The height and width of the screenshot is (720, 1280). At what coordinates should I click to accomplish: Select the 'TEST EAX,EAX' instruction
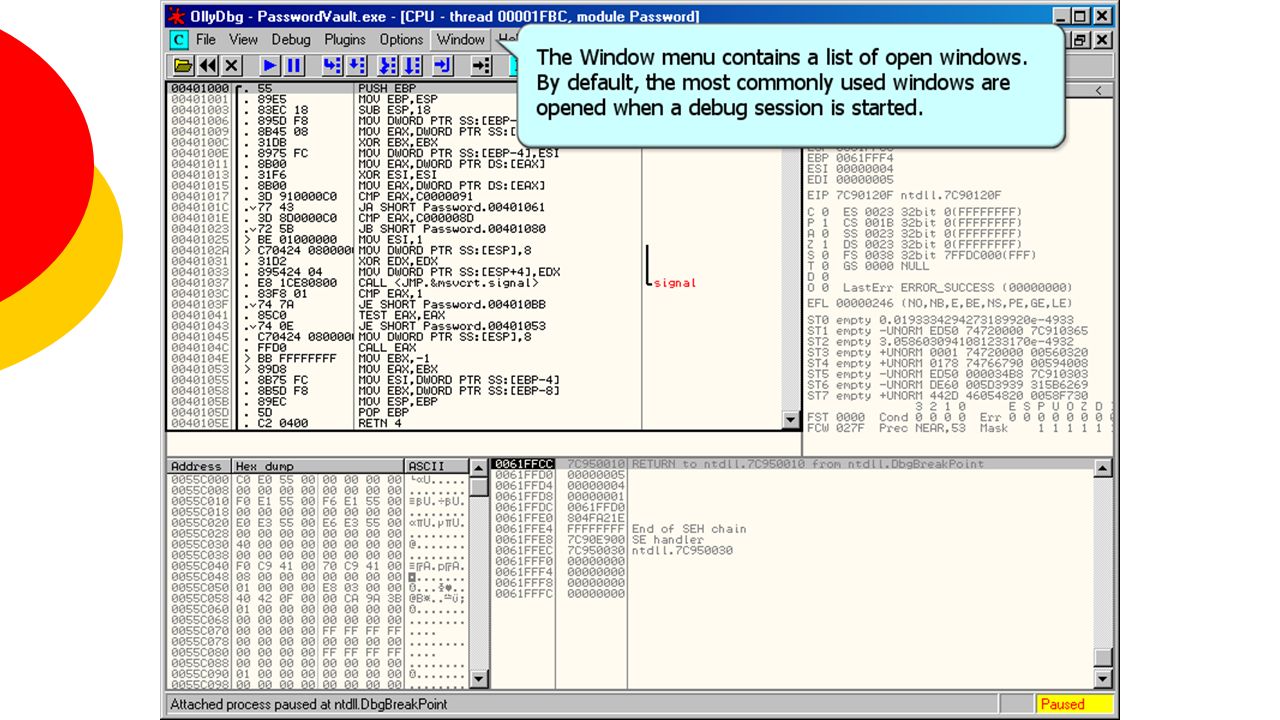click(400, 315)
